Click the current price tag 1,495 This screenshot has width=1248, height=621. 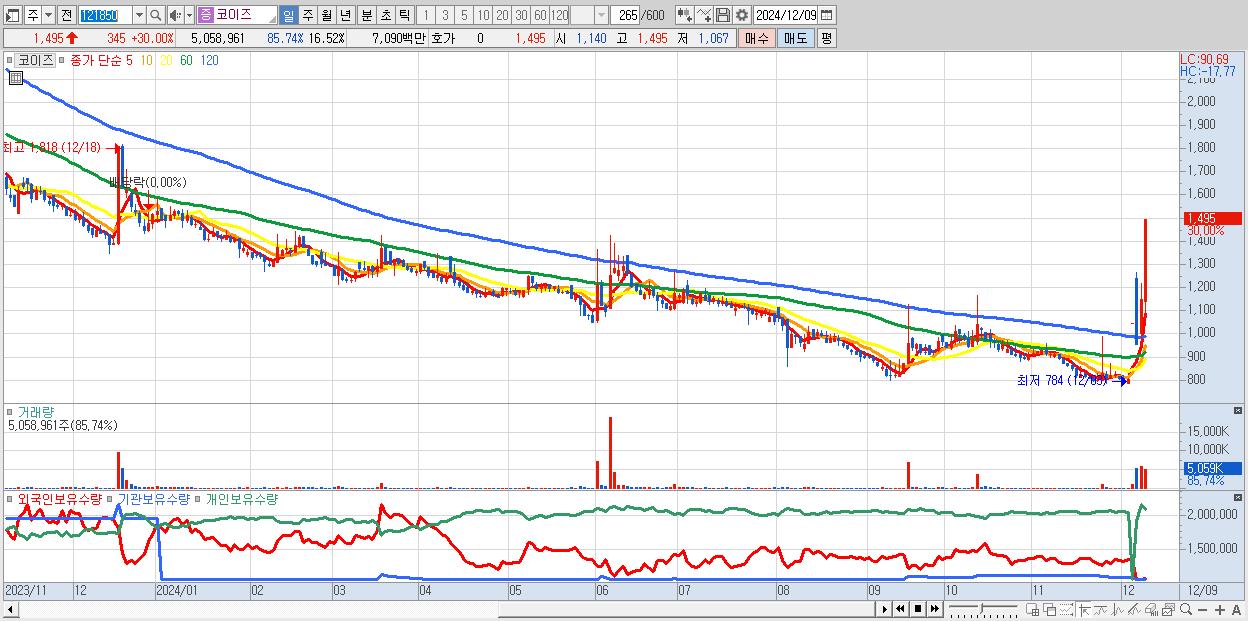pos(1211,218)
